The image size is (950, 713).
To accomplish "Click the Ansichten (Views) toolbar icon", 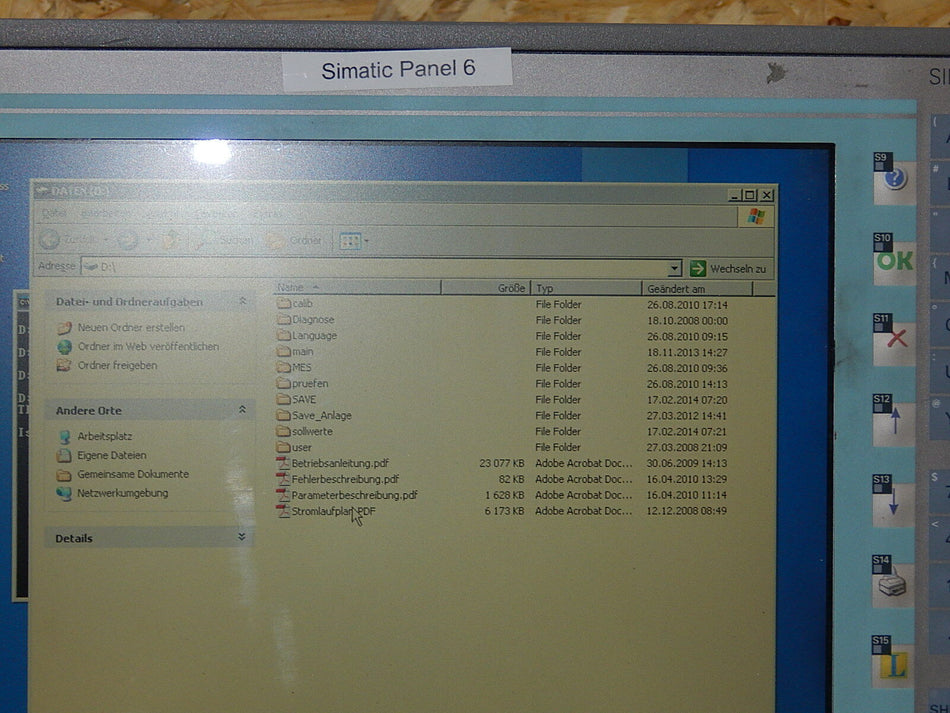I will click(350, 238).
